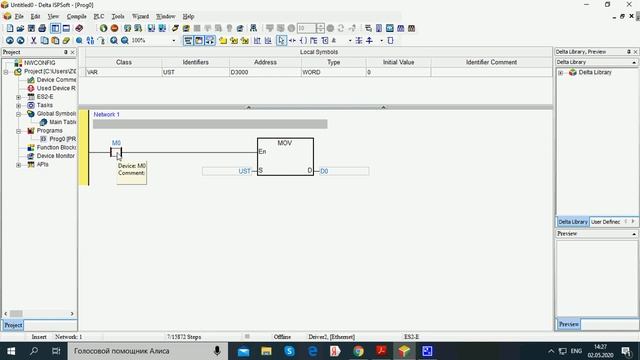The width and height of the screenshot is (640, 360).
Task: Click the green Run PLC toolbar icon
Action: (104, 28)
